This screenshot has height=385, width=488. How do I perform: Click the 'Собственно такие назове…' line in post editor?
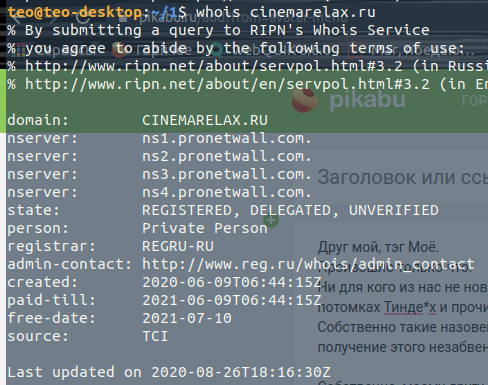(x=403, y=327)
